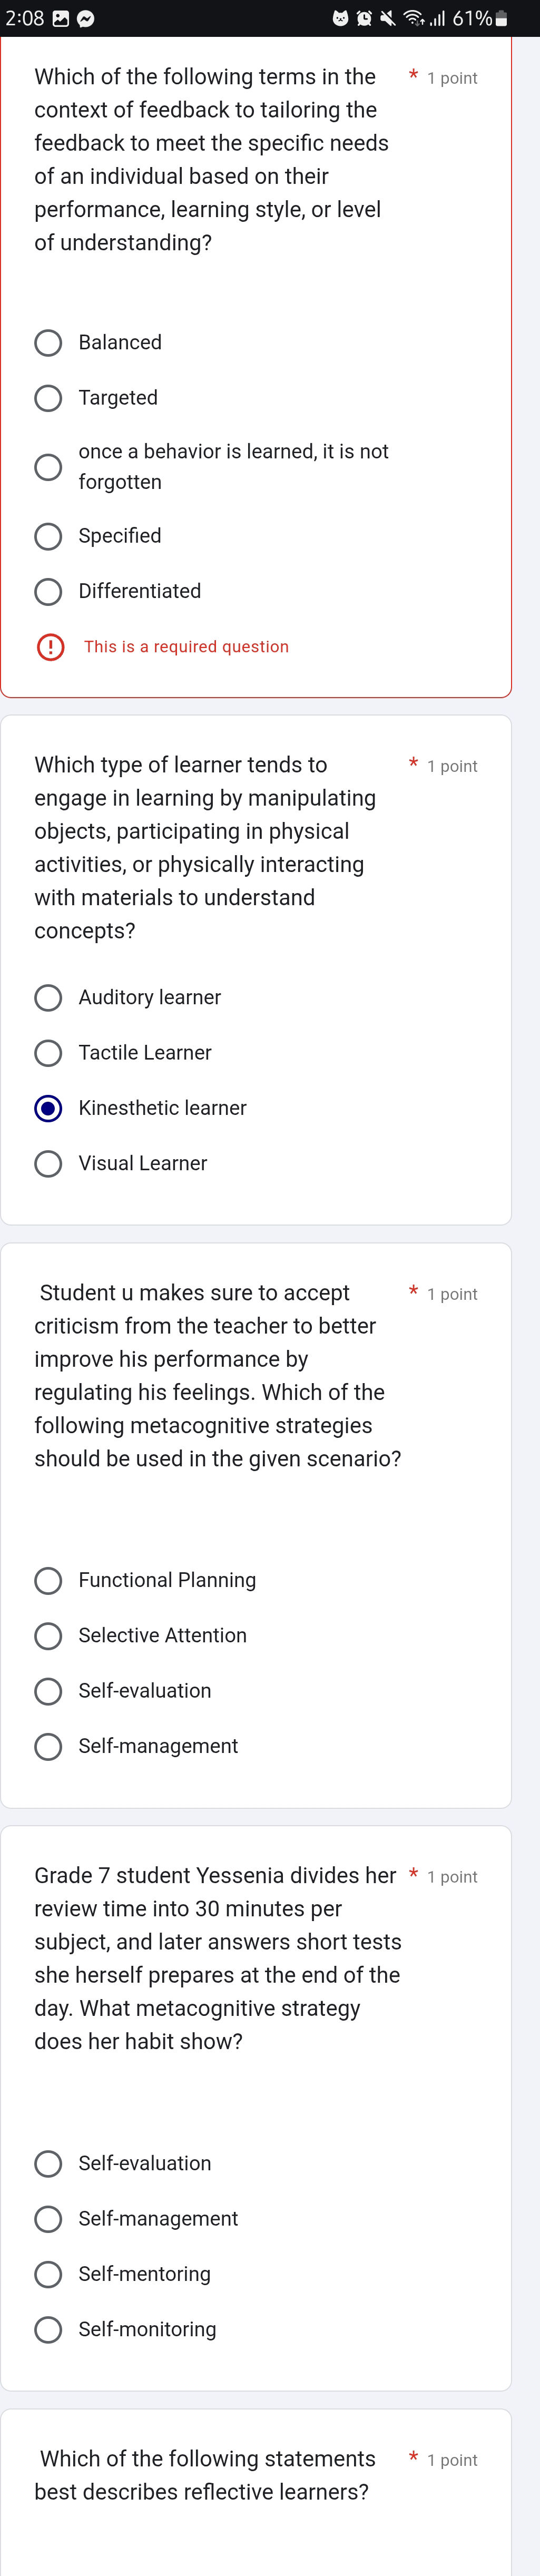Select the Auditory learner option
The width and height of the screenshot is (540, 2576).
click(48, 998)
